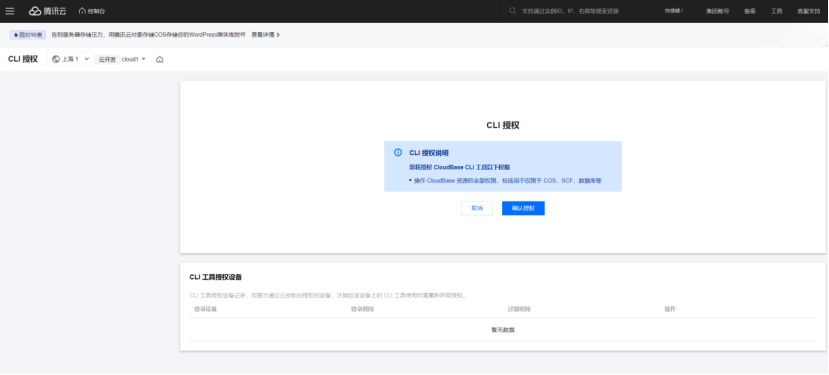829x375 pixels.
Task: Click the 快捷键 / shortcut hint
Action: (x=674, y=11)
